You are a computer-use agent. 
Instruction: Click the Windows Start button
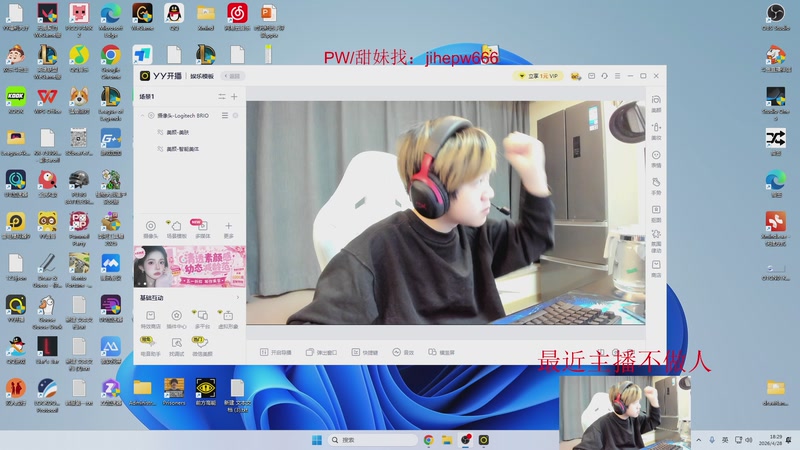tap(317, 440)
